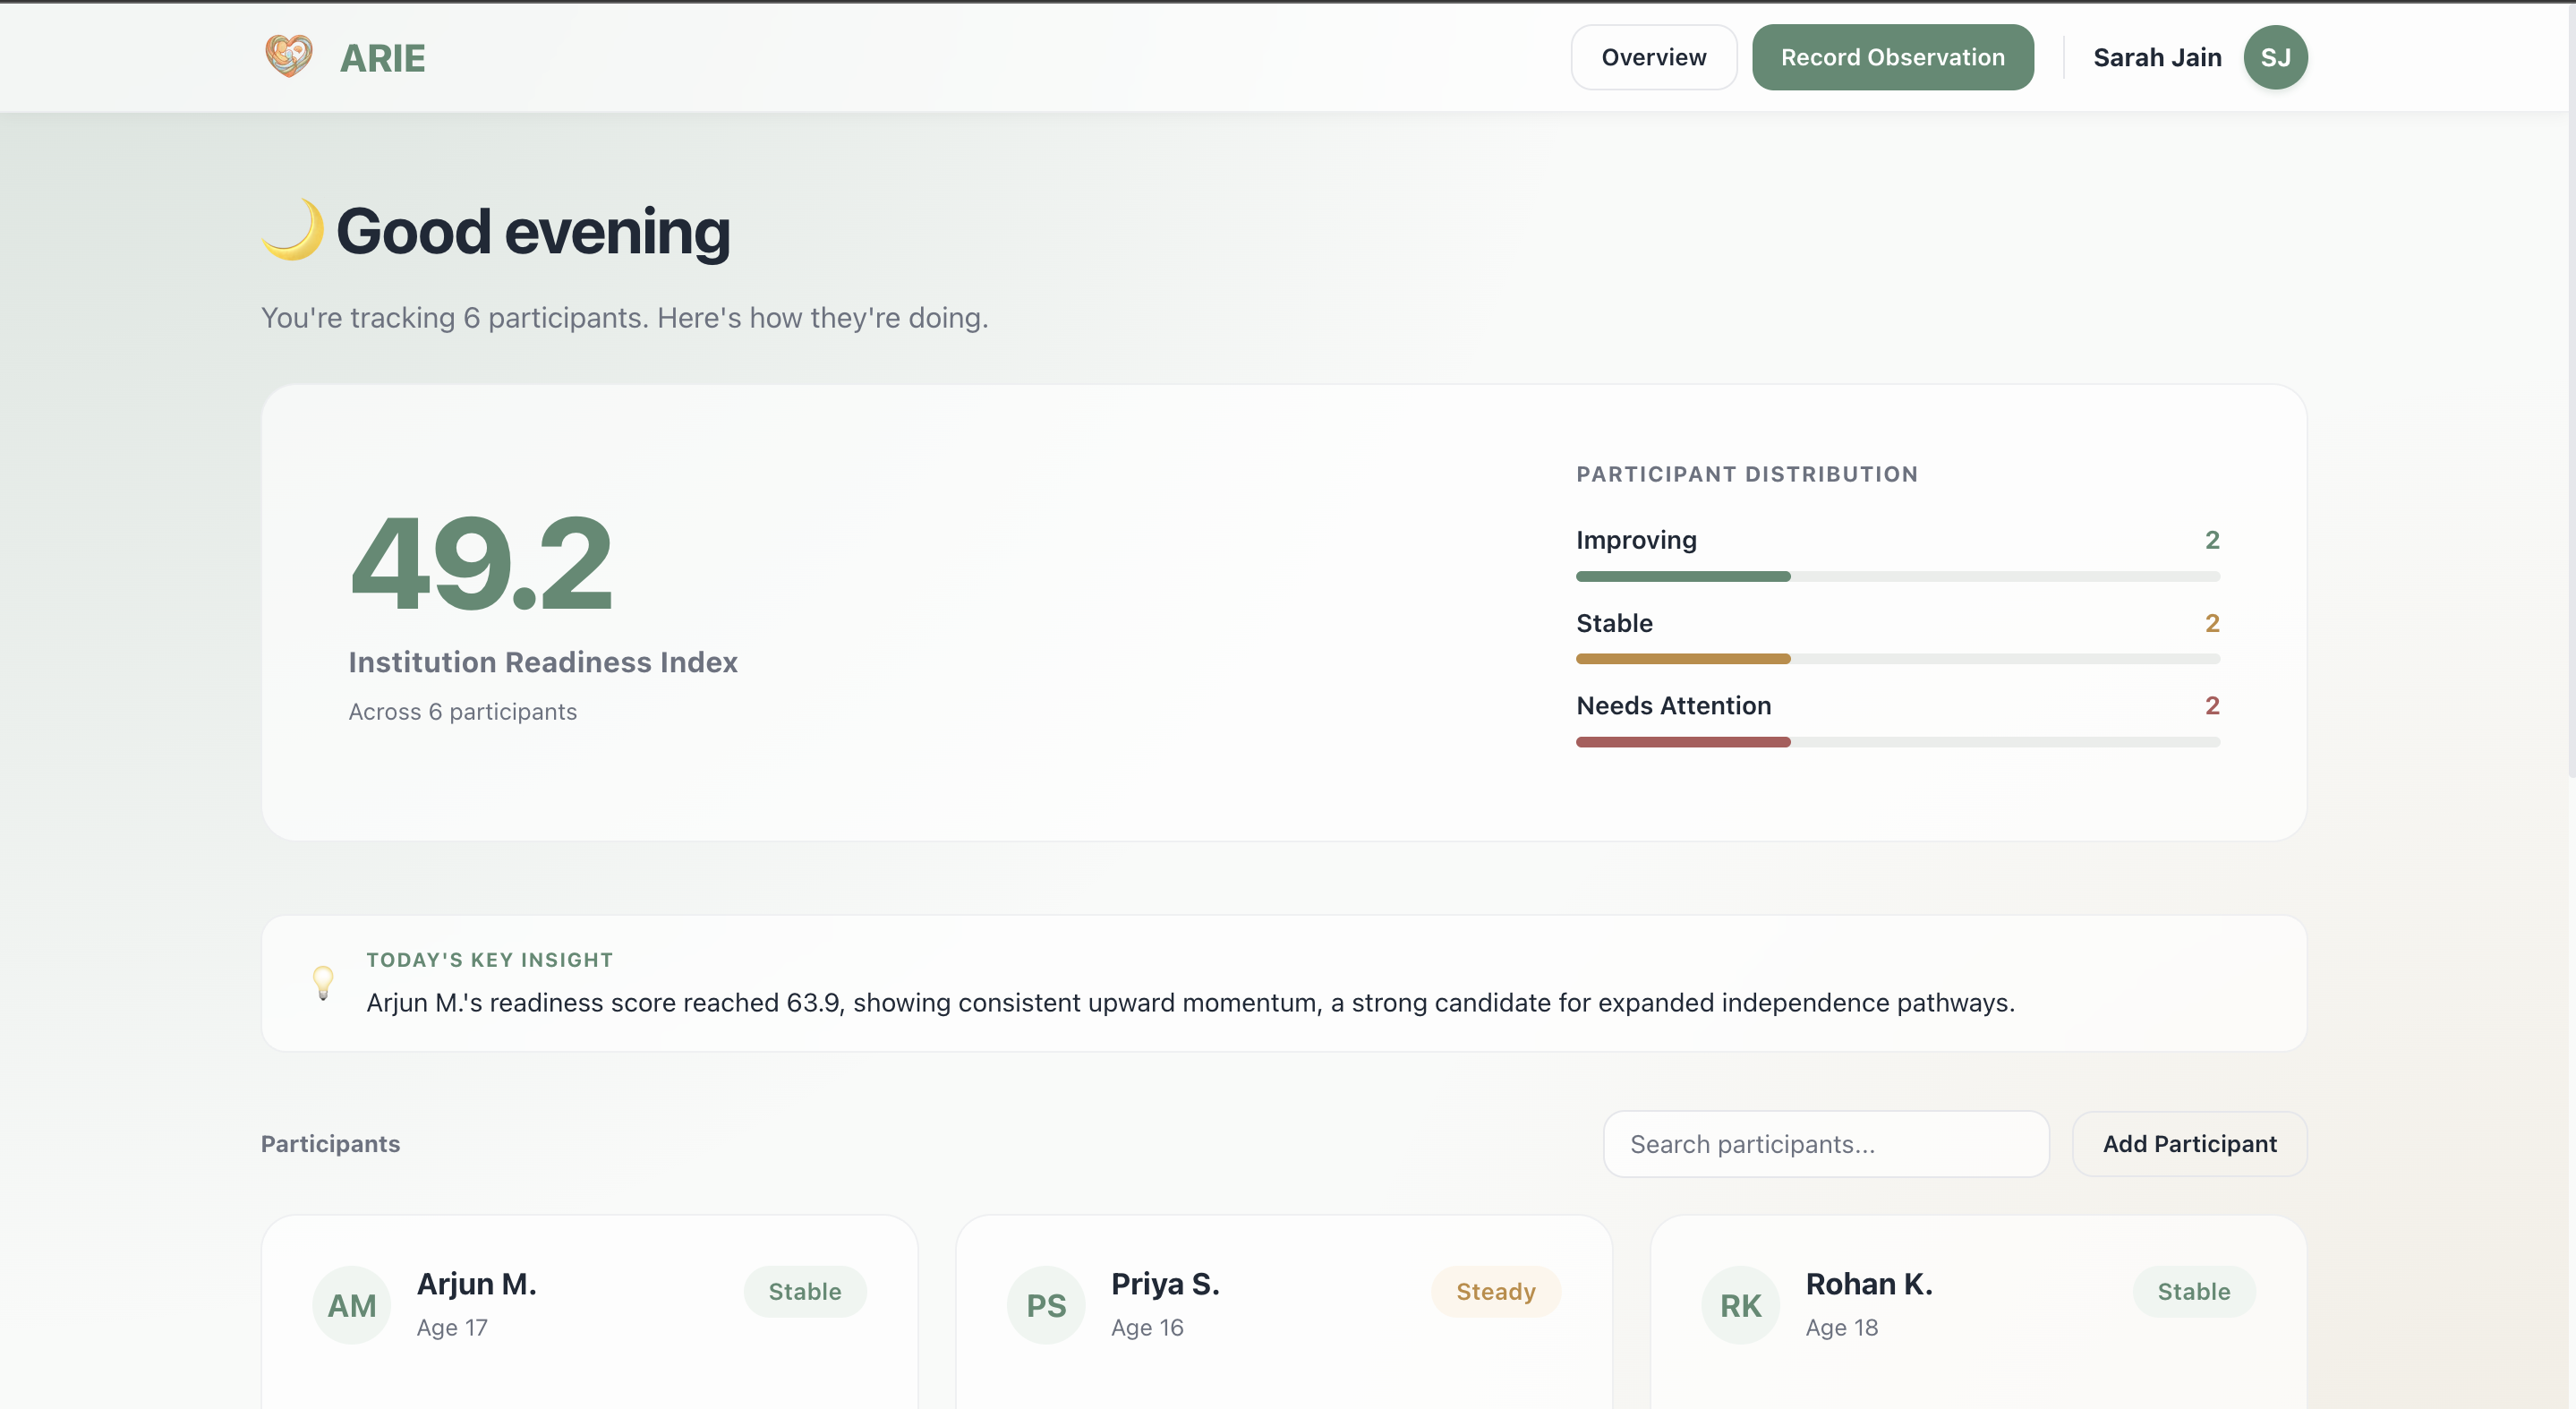
Task: Click the lightbulb insight icon
Action: point(323,982)
